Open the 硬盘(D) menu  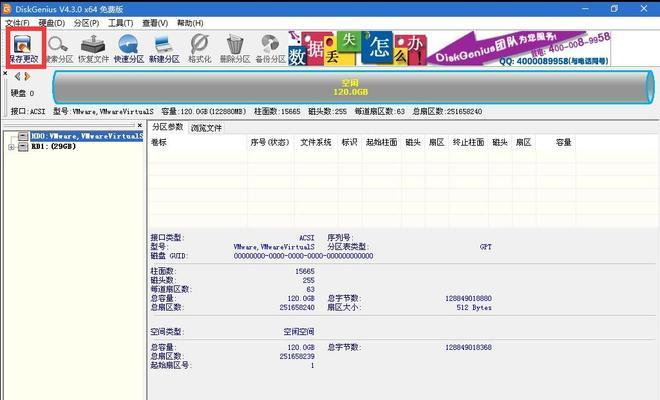coord(52,23)
